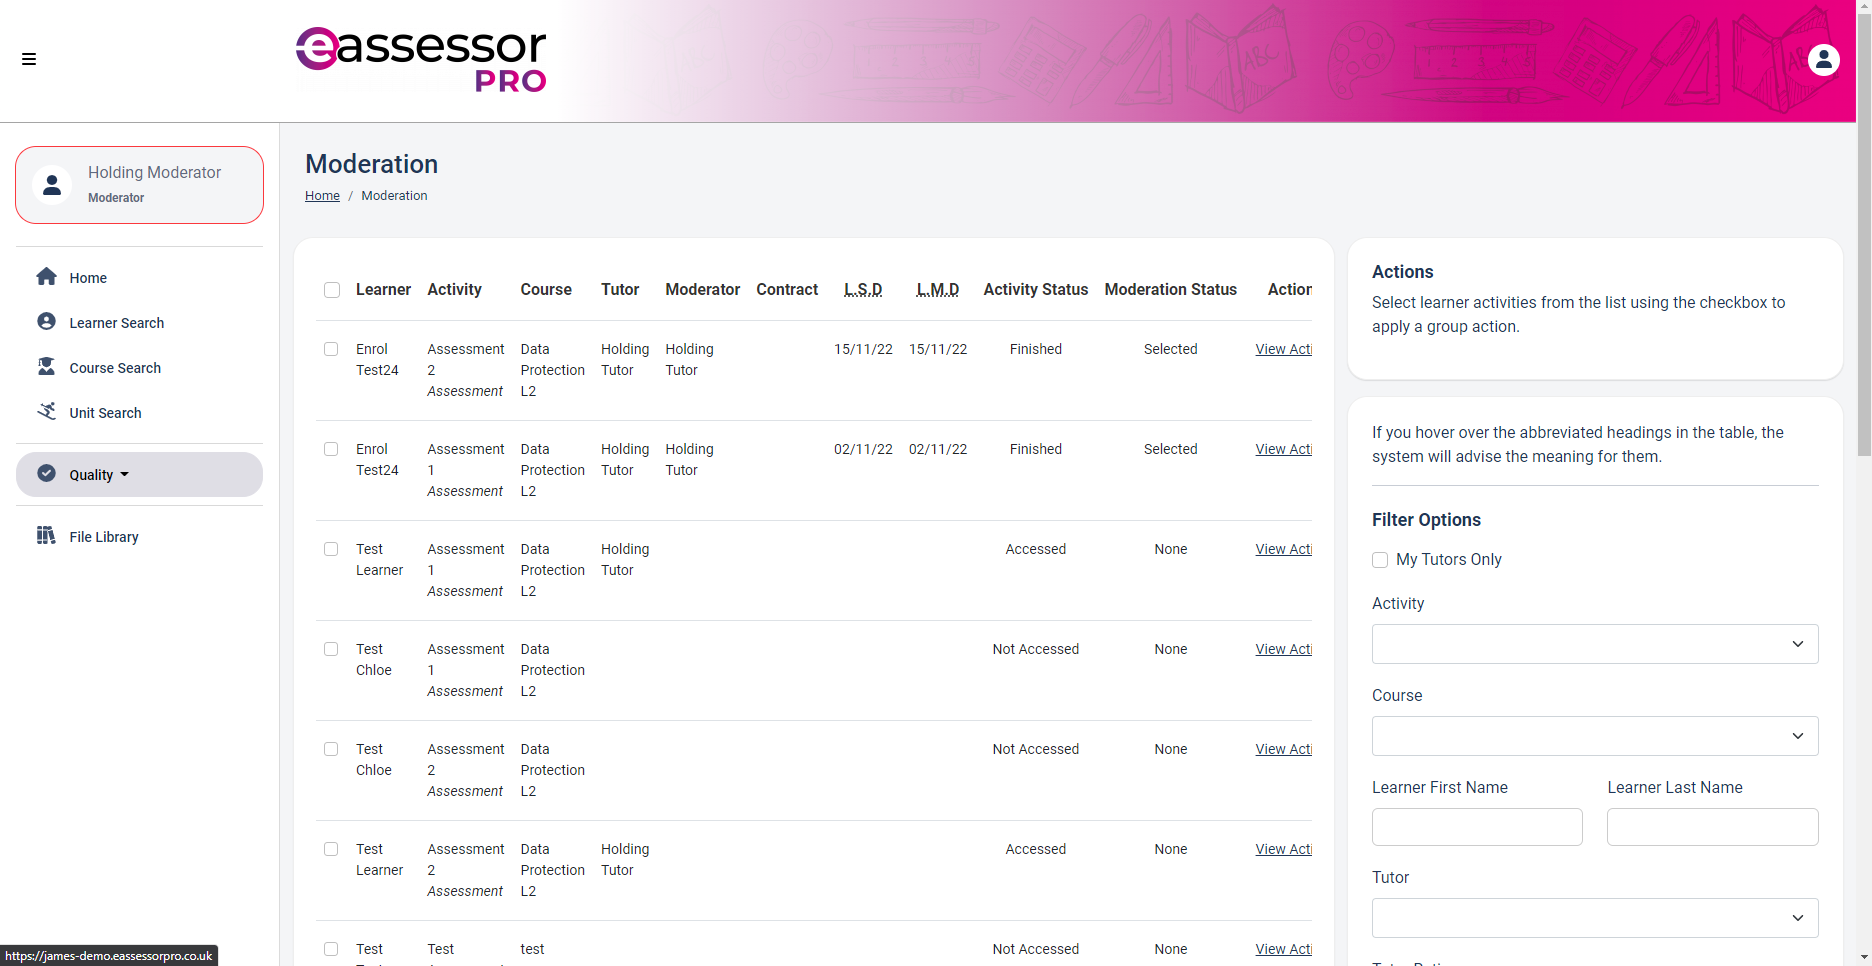The image size is (1872, 966).
Task: Open the Course filter dropdown
Action: click(1594, 736)
